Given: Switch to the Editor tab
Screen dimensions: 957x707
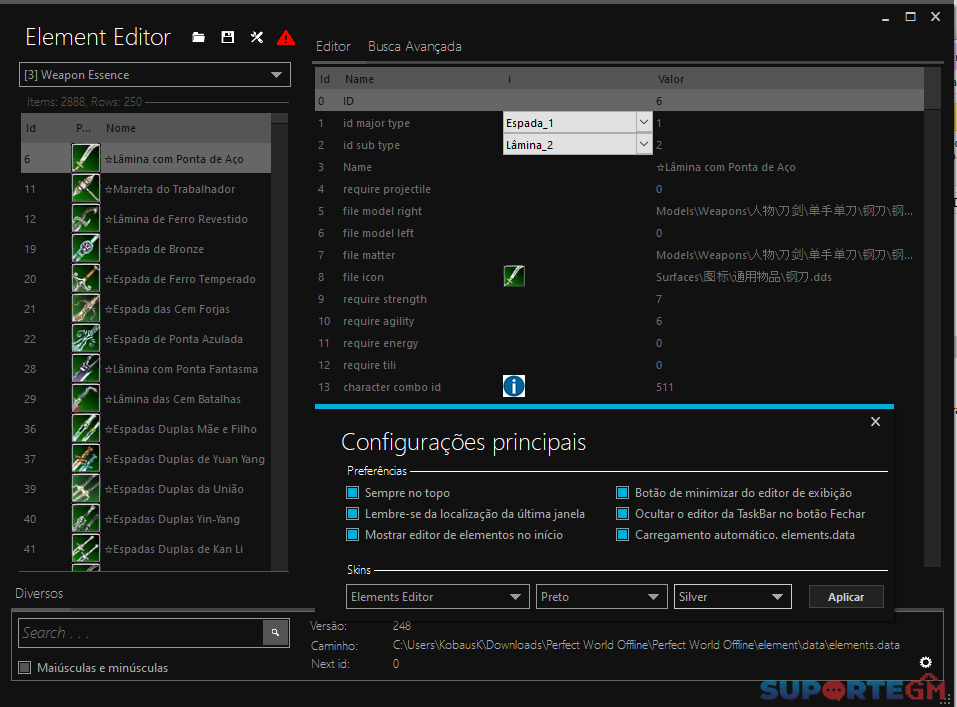Looking at the screenshot, I should pos(333,46).
